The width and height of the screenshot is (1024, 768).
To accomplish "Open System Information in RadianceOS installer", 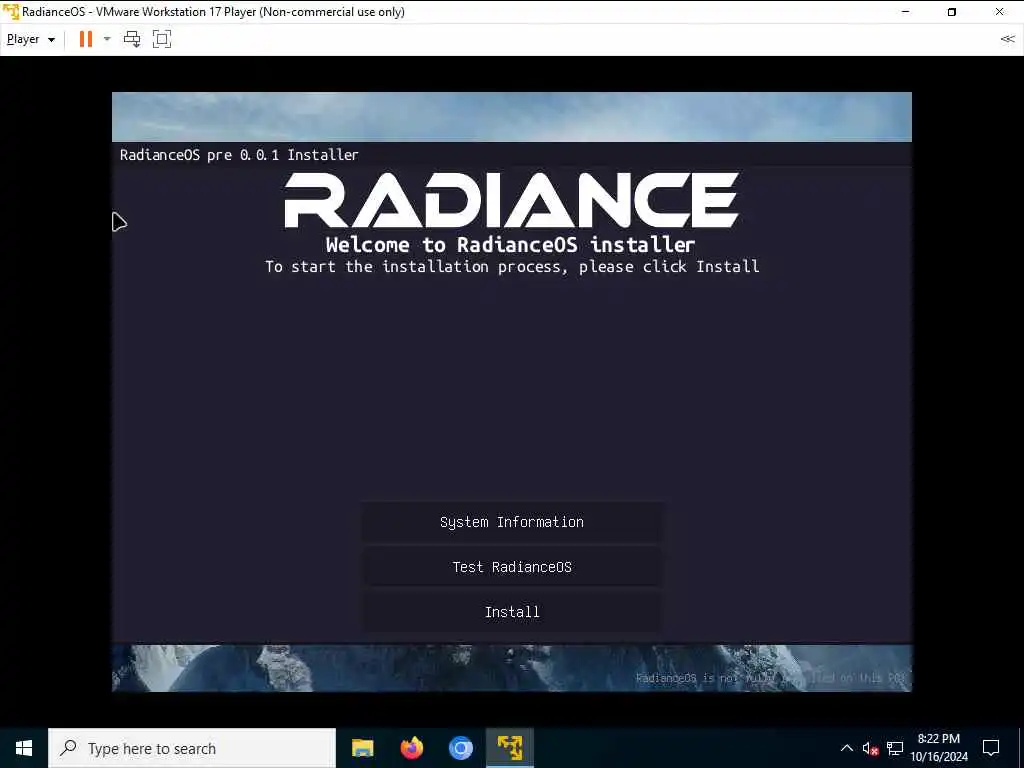I will (512, 522).
